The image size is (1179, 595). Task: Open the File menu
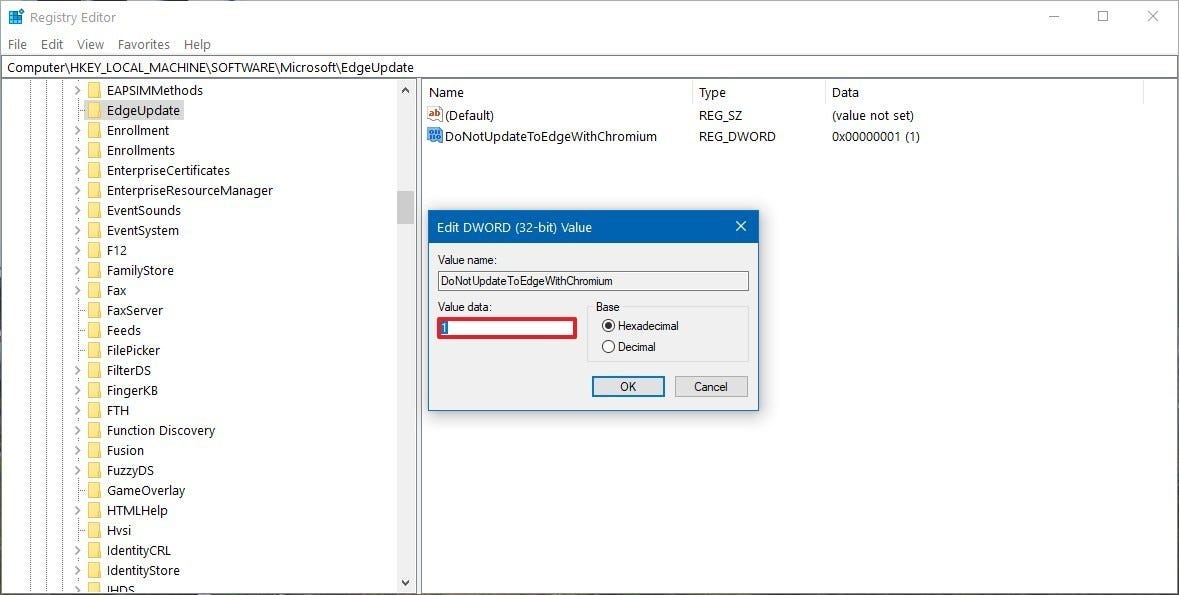click(x=17, y=44)
